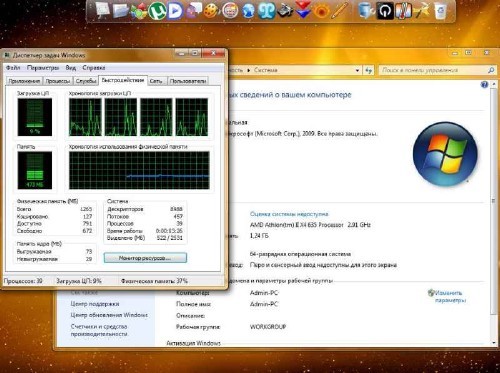Launch uTorrent from the dock

(x=157, y=10)
